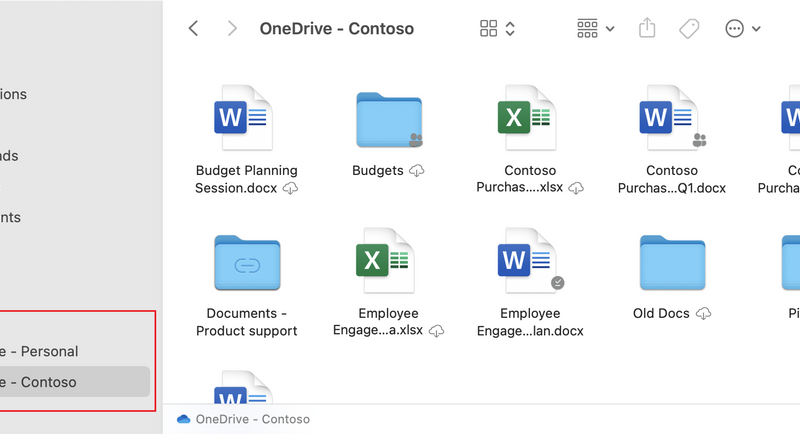This screenshot has height=434, width=800.
Task: Click the forward navigation arrow
Action: click(232, 29)
